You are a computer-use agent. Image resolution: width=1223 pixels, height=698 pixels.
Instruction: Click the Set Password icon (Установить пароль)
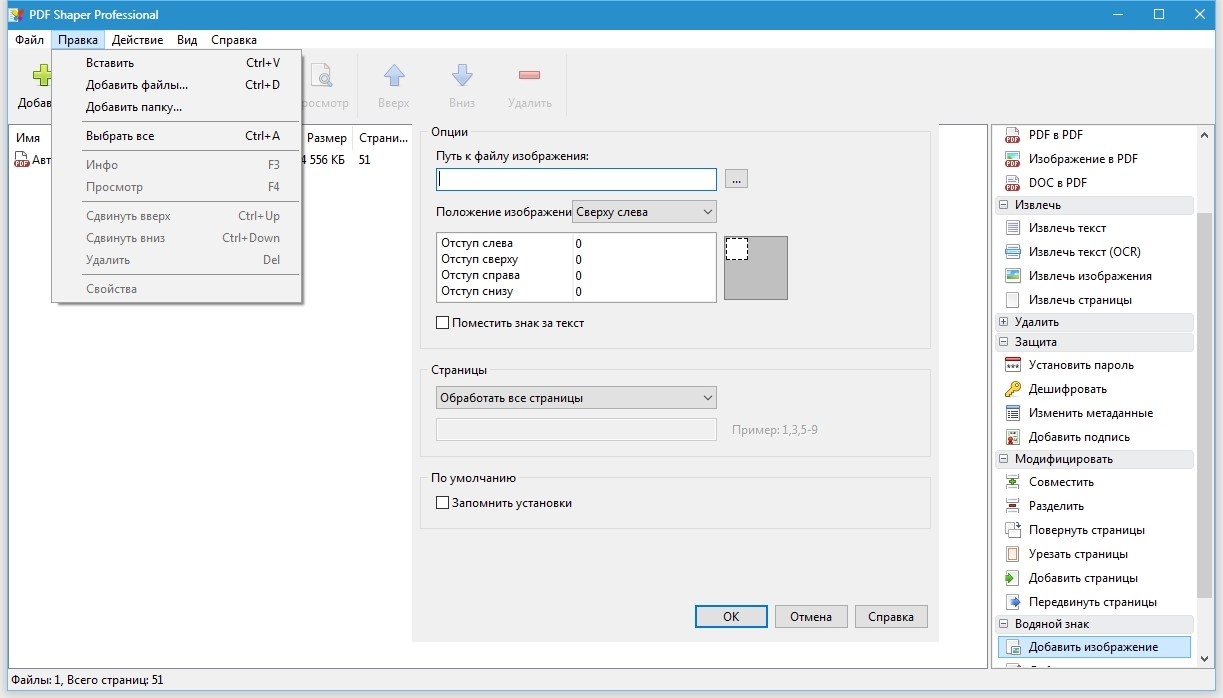pos(1012,365)
